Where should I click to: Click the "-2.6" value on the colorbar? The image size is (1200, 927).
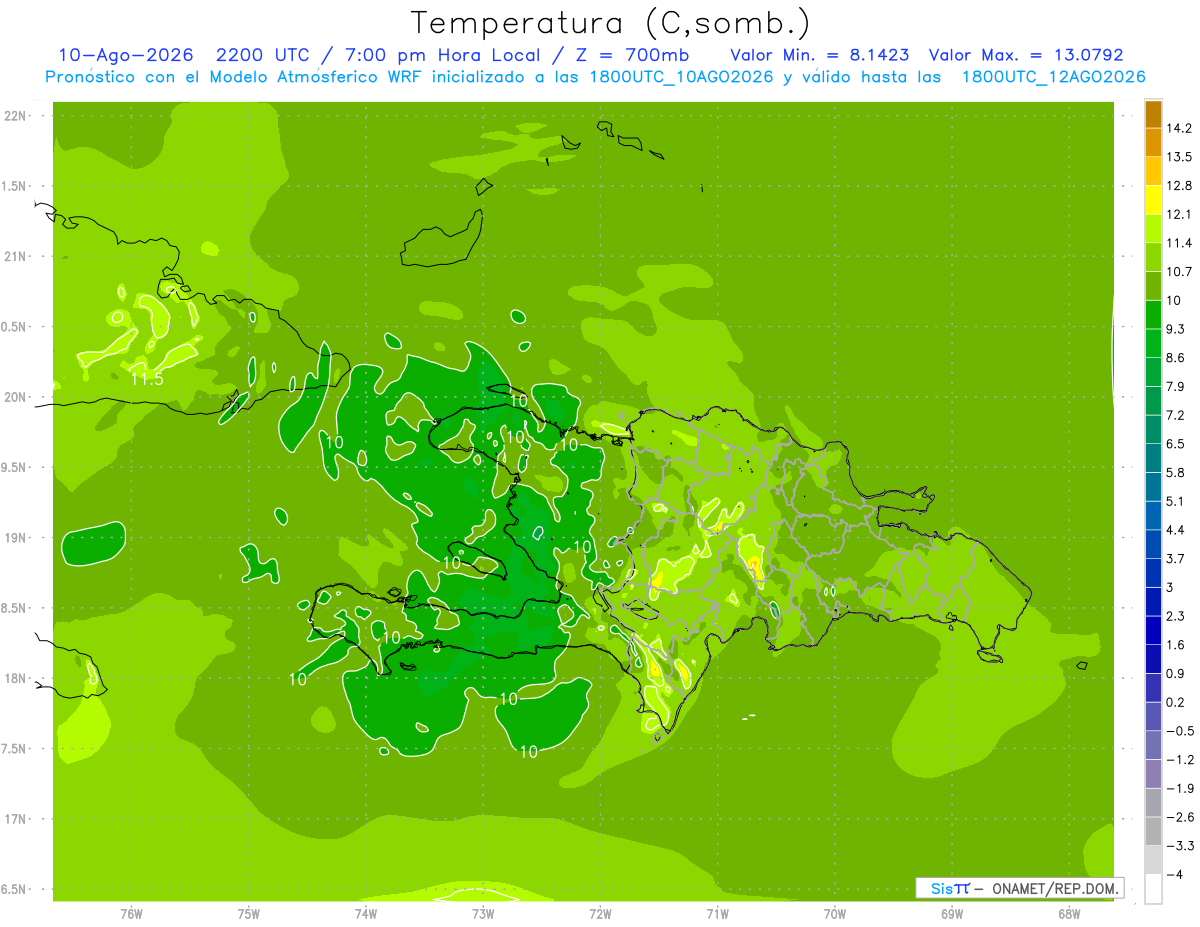click(x=1179, y=817)
